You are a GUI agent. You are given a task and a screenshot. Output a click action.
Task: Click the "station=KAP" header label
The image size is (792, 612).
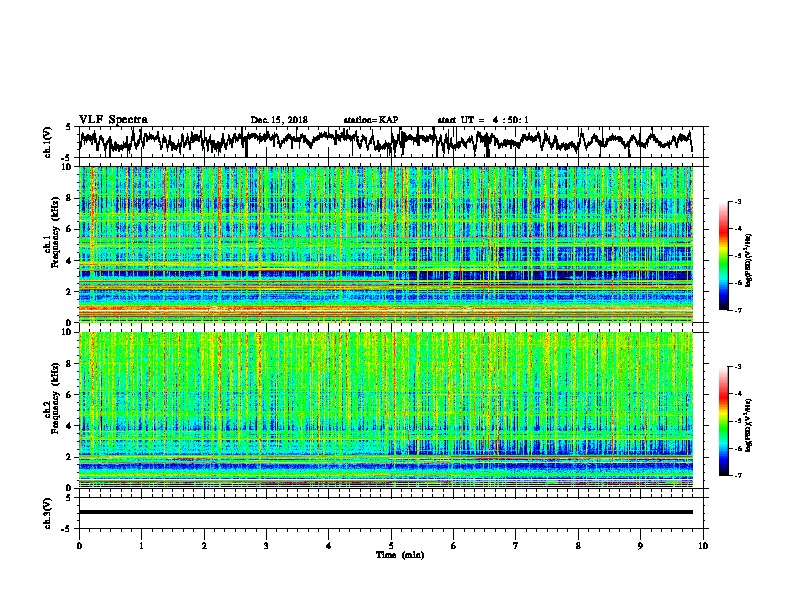371,120
